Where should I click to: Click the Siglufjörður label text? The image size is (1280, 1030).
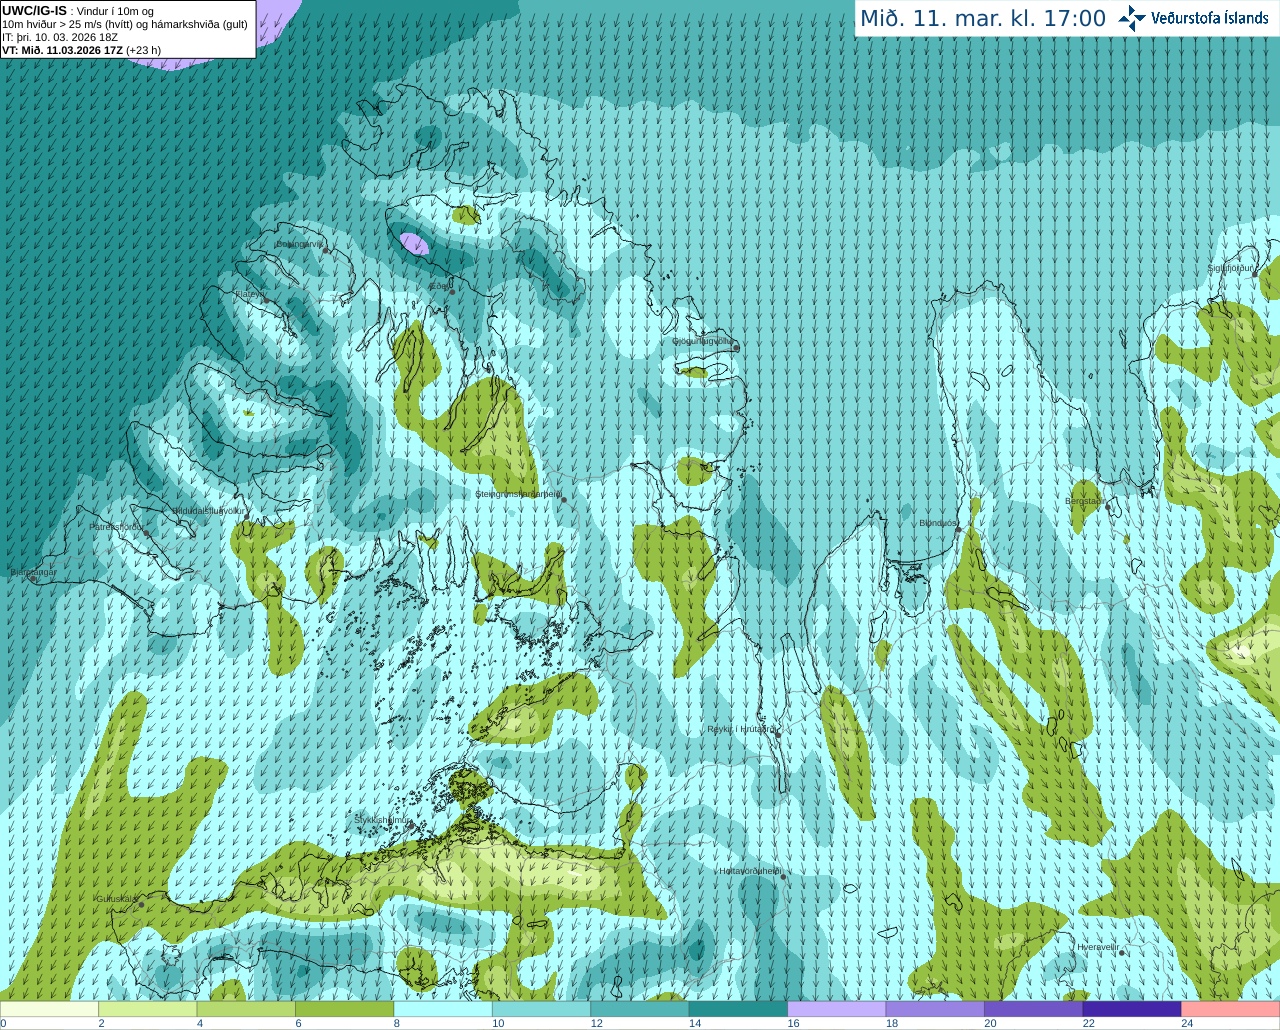click(1230, 268)
